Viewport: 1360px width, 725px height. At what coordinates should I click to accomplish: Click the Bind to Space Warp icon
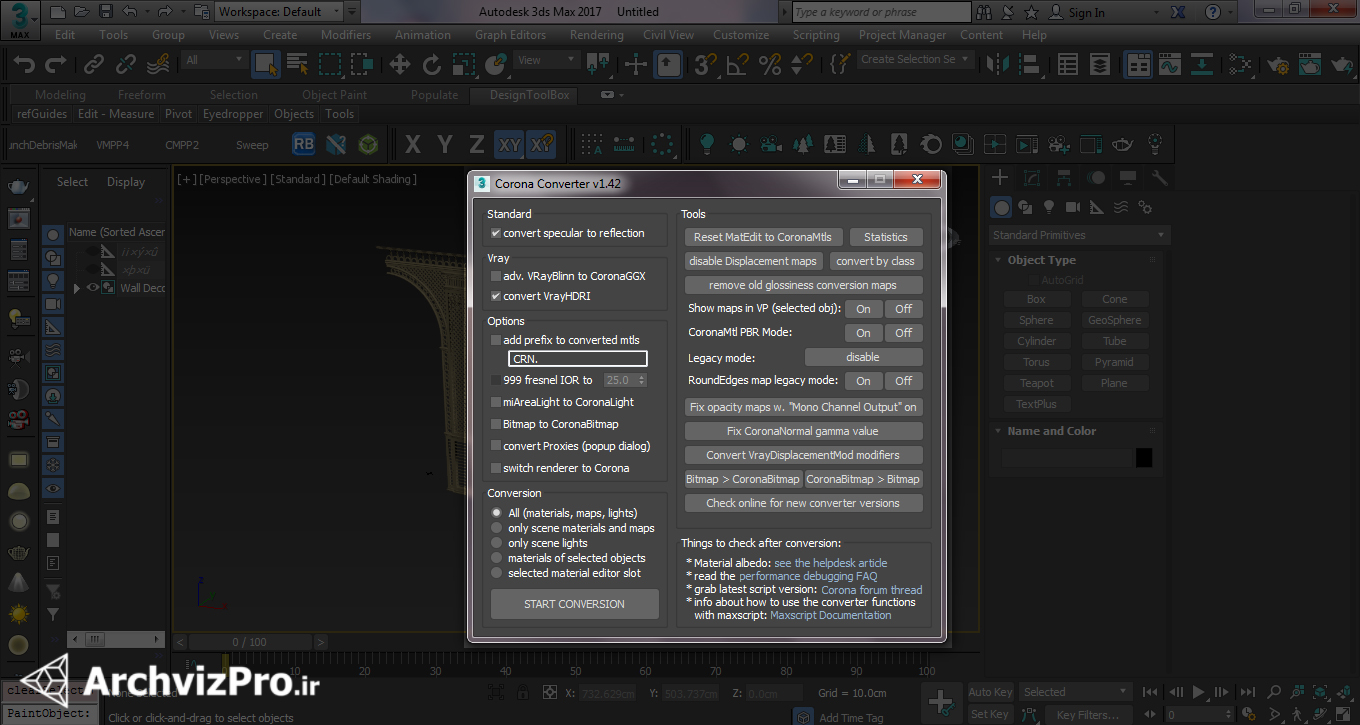[x=158, y=64]
